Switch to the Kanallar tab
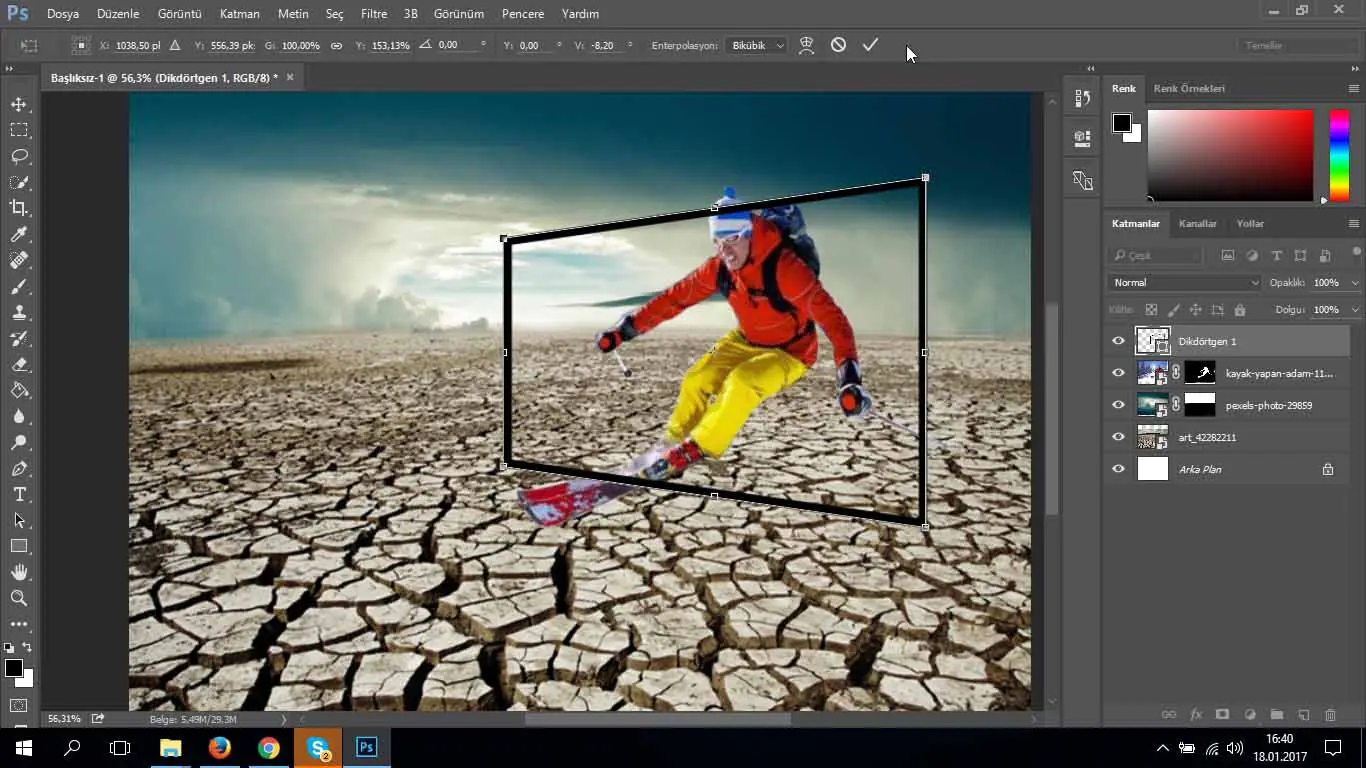Screen dimensions: 1366x768 (1197, 224)
